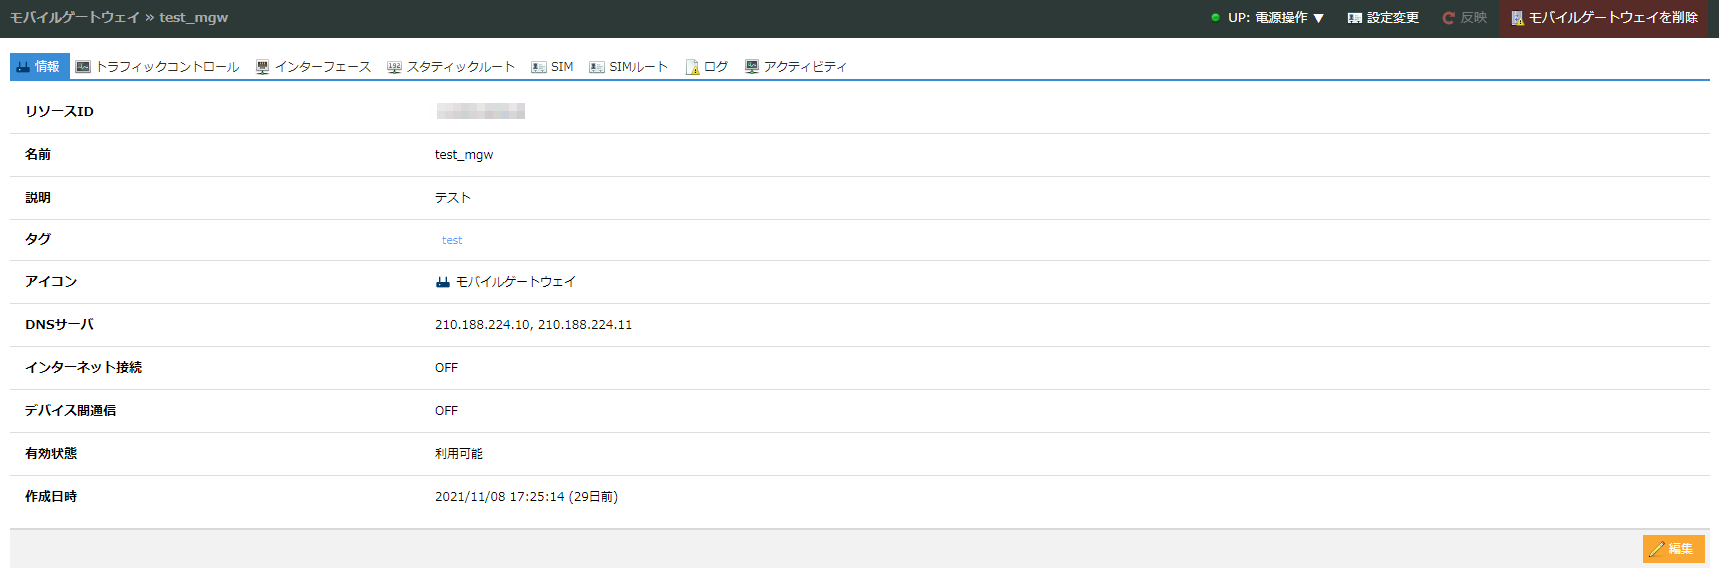The image size is (1719, 575).
Task: Click the SIM tab icon
Action: click(x=539, y=67)
